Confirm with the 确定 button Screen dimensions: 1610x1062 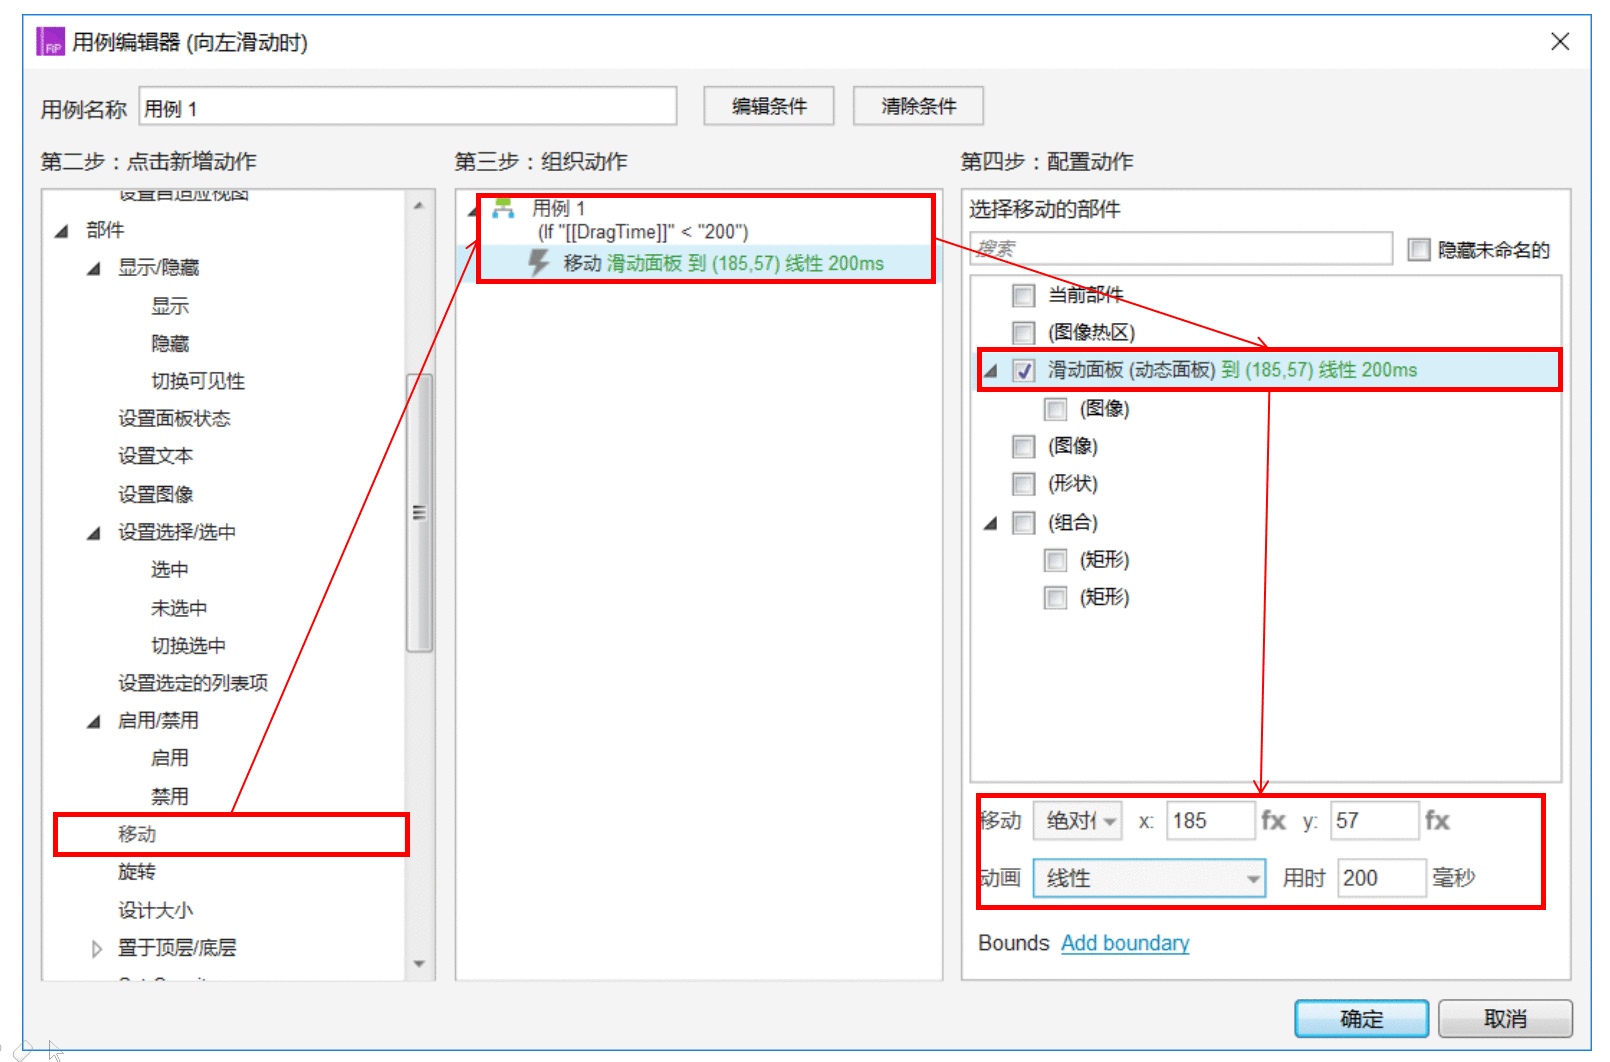(x=1362, y=1019)
